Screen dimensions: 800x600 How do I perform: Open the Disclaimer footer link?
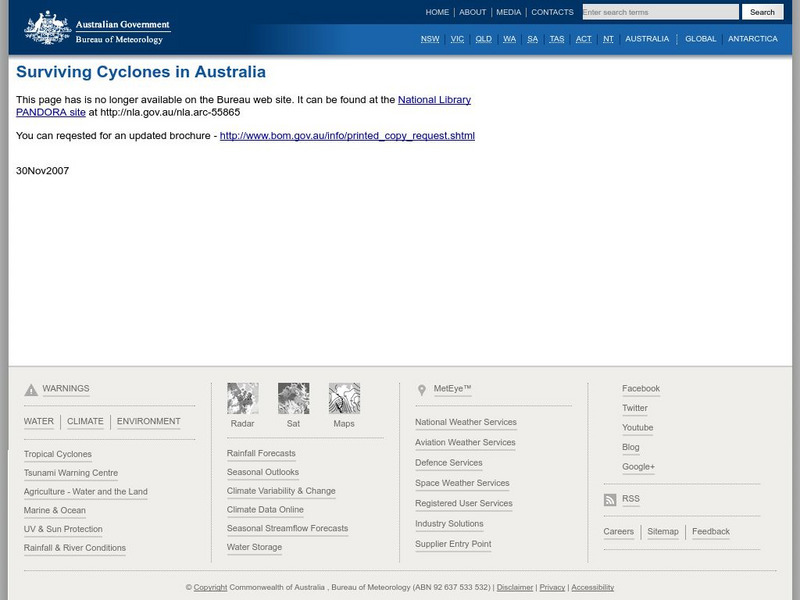(x=515, y=588)
